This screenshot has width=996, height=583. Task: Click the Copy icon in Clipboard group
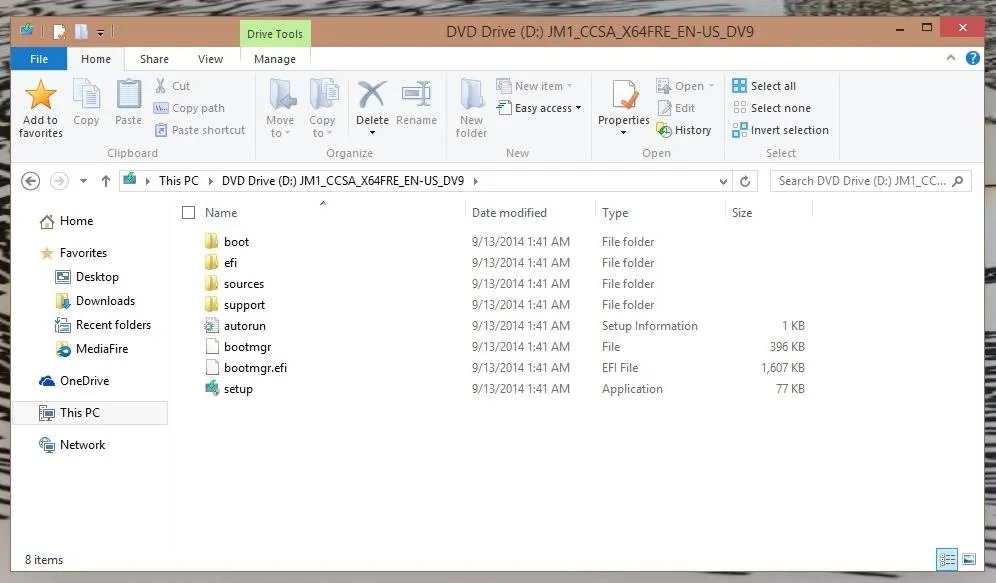pyautogui.click(x=86, y=94)
